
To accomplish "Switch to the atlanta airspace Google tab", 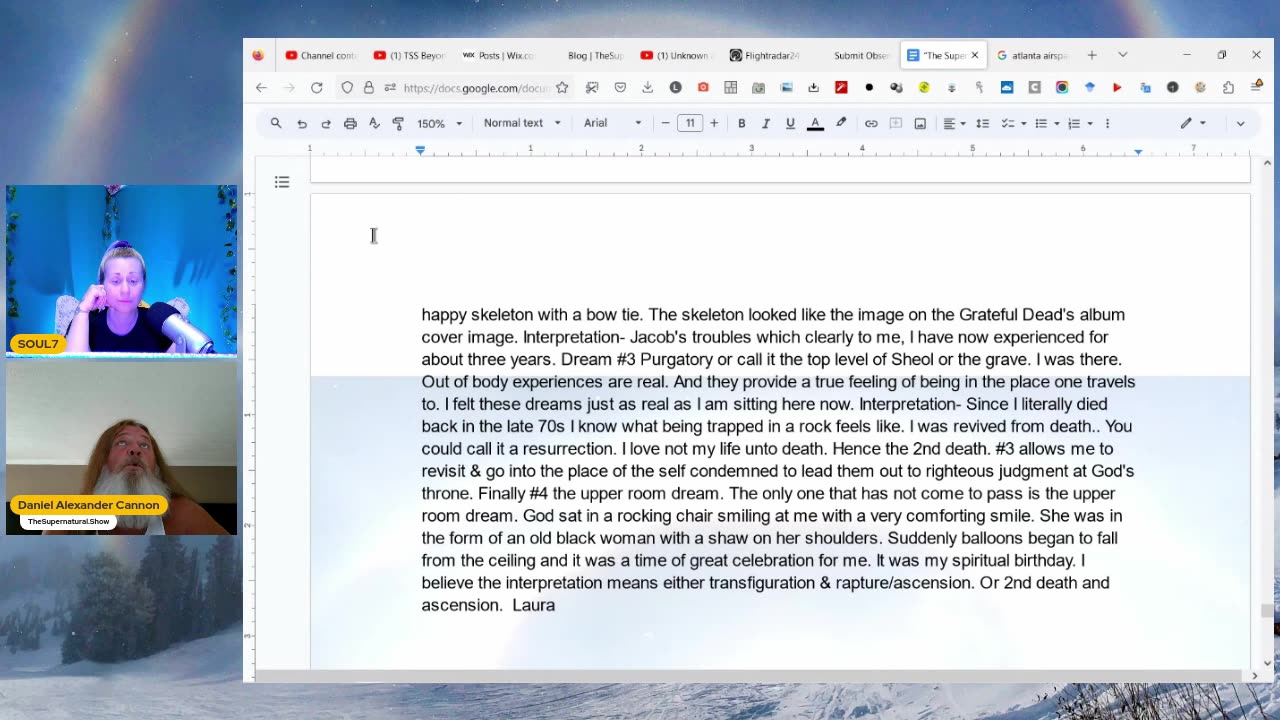I will point(1033,55).
